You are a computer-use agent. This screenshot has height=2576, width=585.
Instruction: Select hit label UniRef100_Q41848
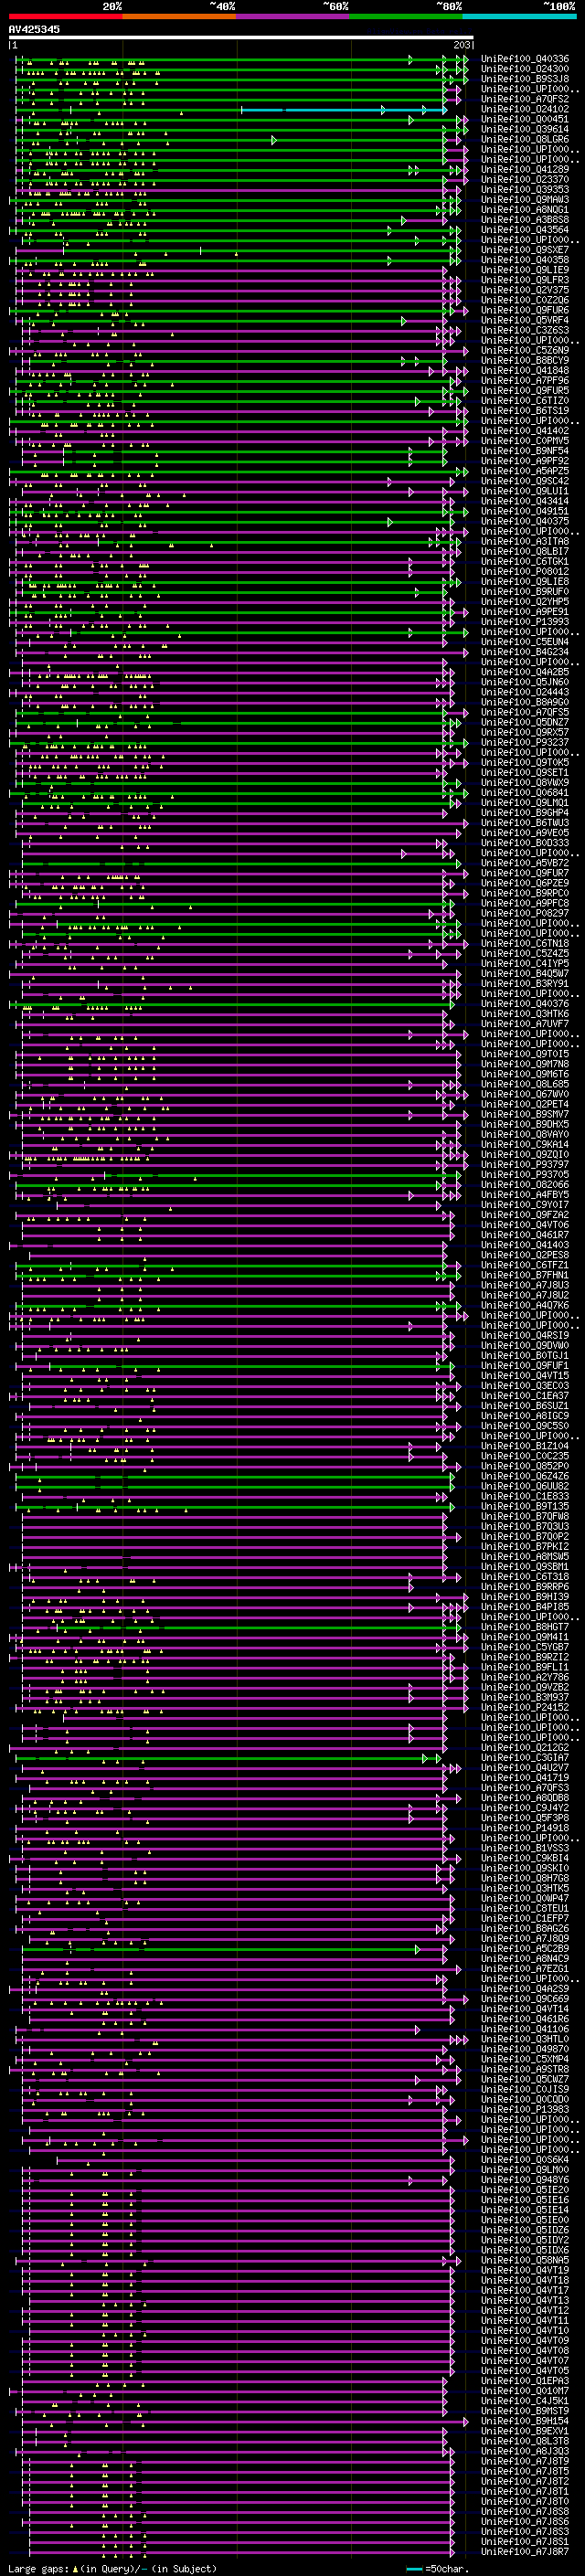[x=525, y=371]
